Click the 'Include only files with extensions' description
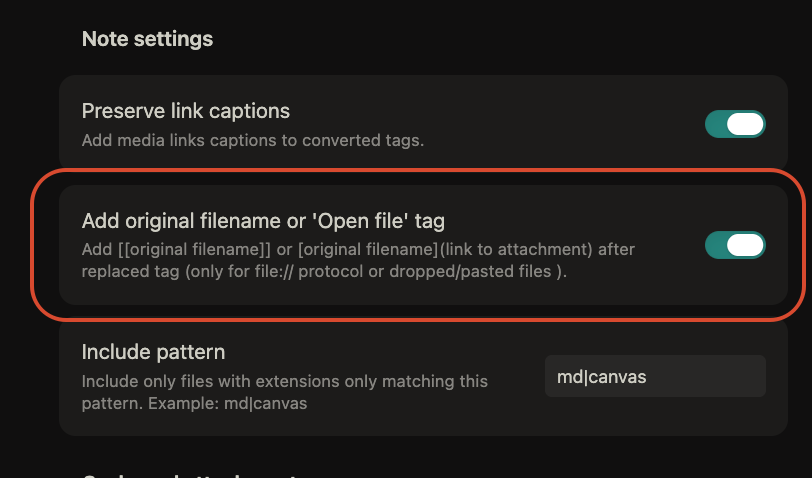Image resolution: width=812 pixels, height=478 pixels. 284,381
